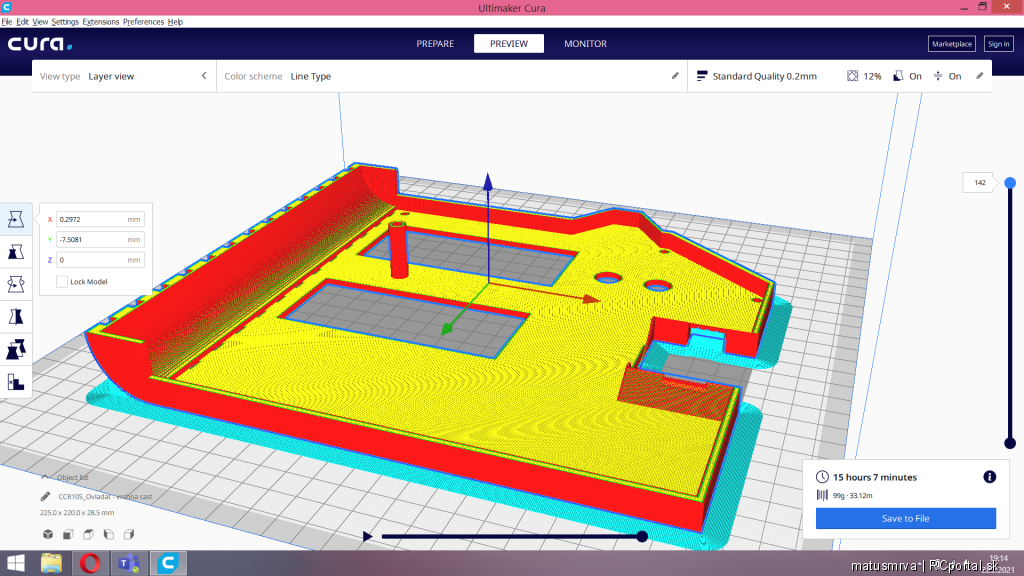The image size is (1024, 576).
Task: Select the Scale tool
Action: tap(16, 251)
